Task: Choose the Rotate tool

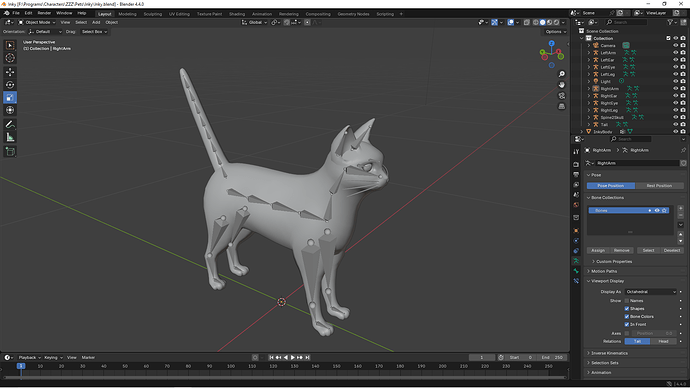Action: coord(10,85)
